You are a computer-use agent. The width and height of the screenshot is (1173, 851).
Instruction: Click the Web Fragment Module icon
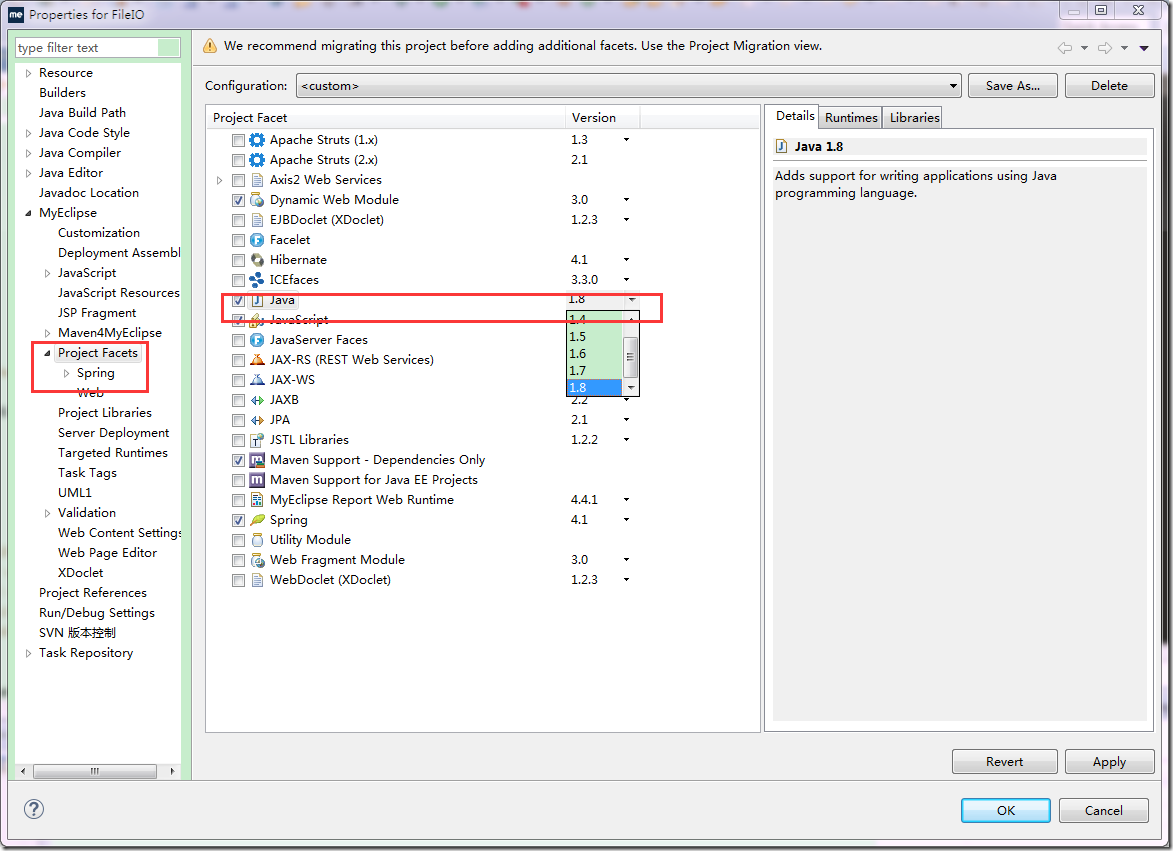click(x=257, y=560)
